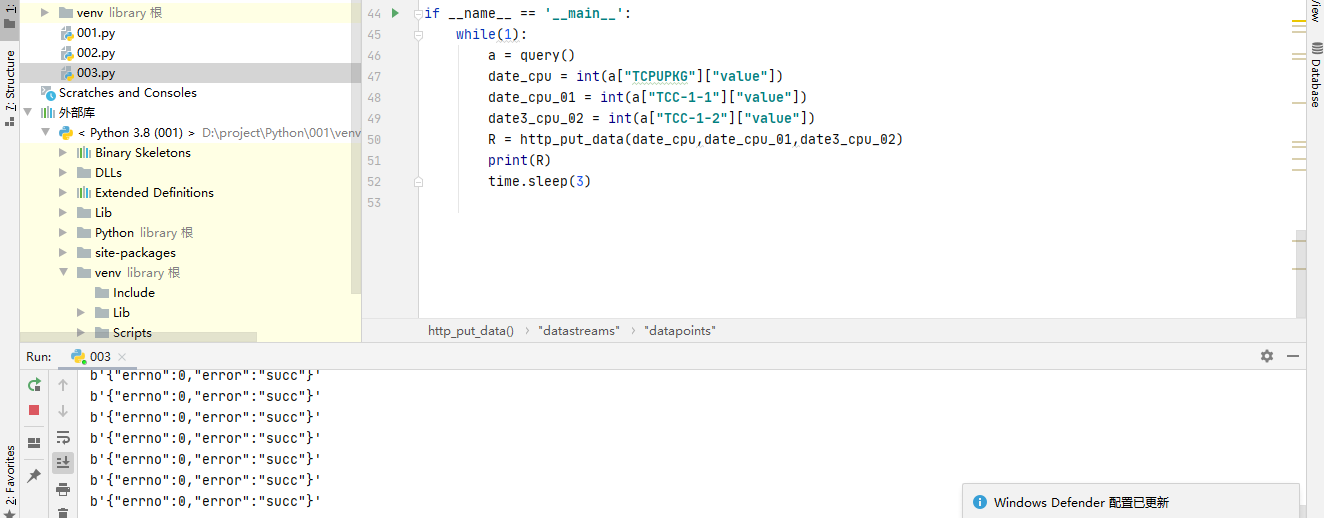Image resolution: width=1324 pixels, height=518 pixels.
Task: Click project tree horizontal scrollbar
Action: point(138,337)
